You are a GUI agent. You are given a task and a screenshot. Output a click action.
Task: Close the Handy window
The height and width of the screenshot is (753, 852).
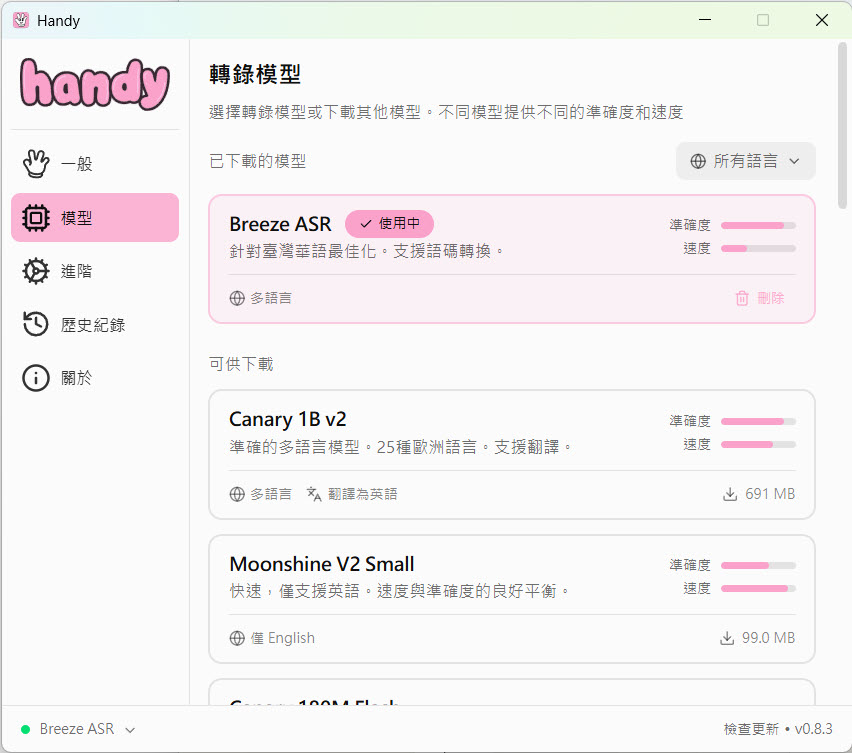click(822, 20)
